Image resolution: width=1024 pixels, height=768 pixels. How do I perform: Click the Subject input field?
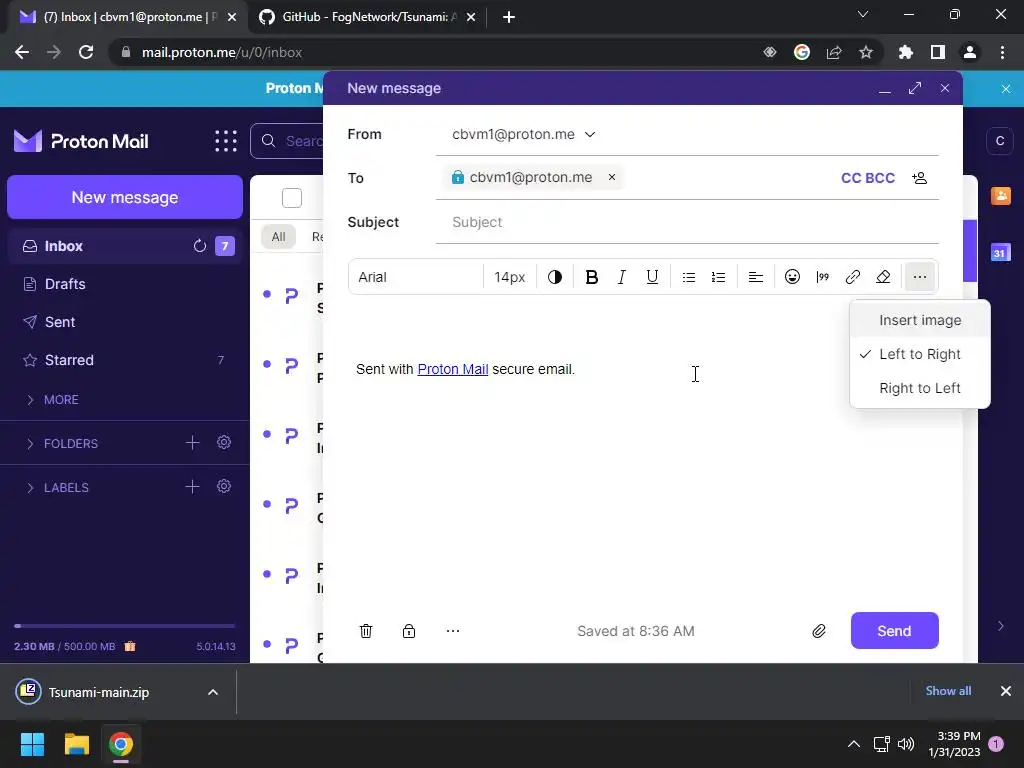(x=687, y=222)
